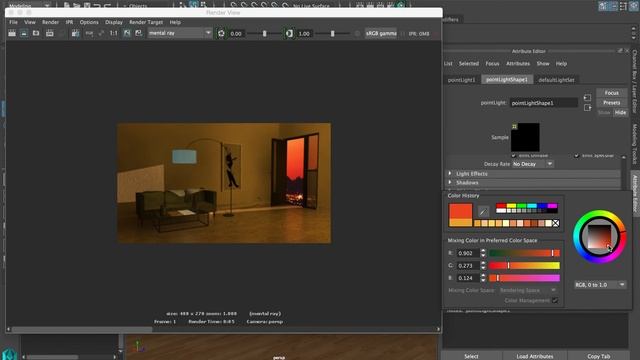Viewport: 640px width, 360px height.
Task: Click the exposure slider handle
Action: (264, 33)
